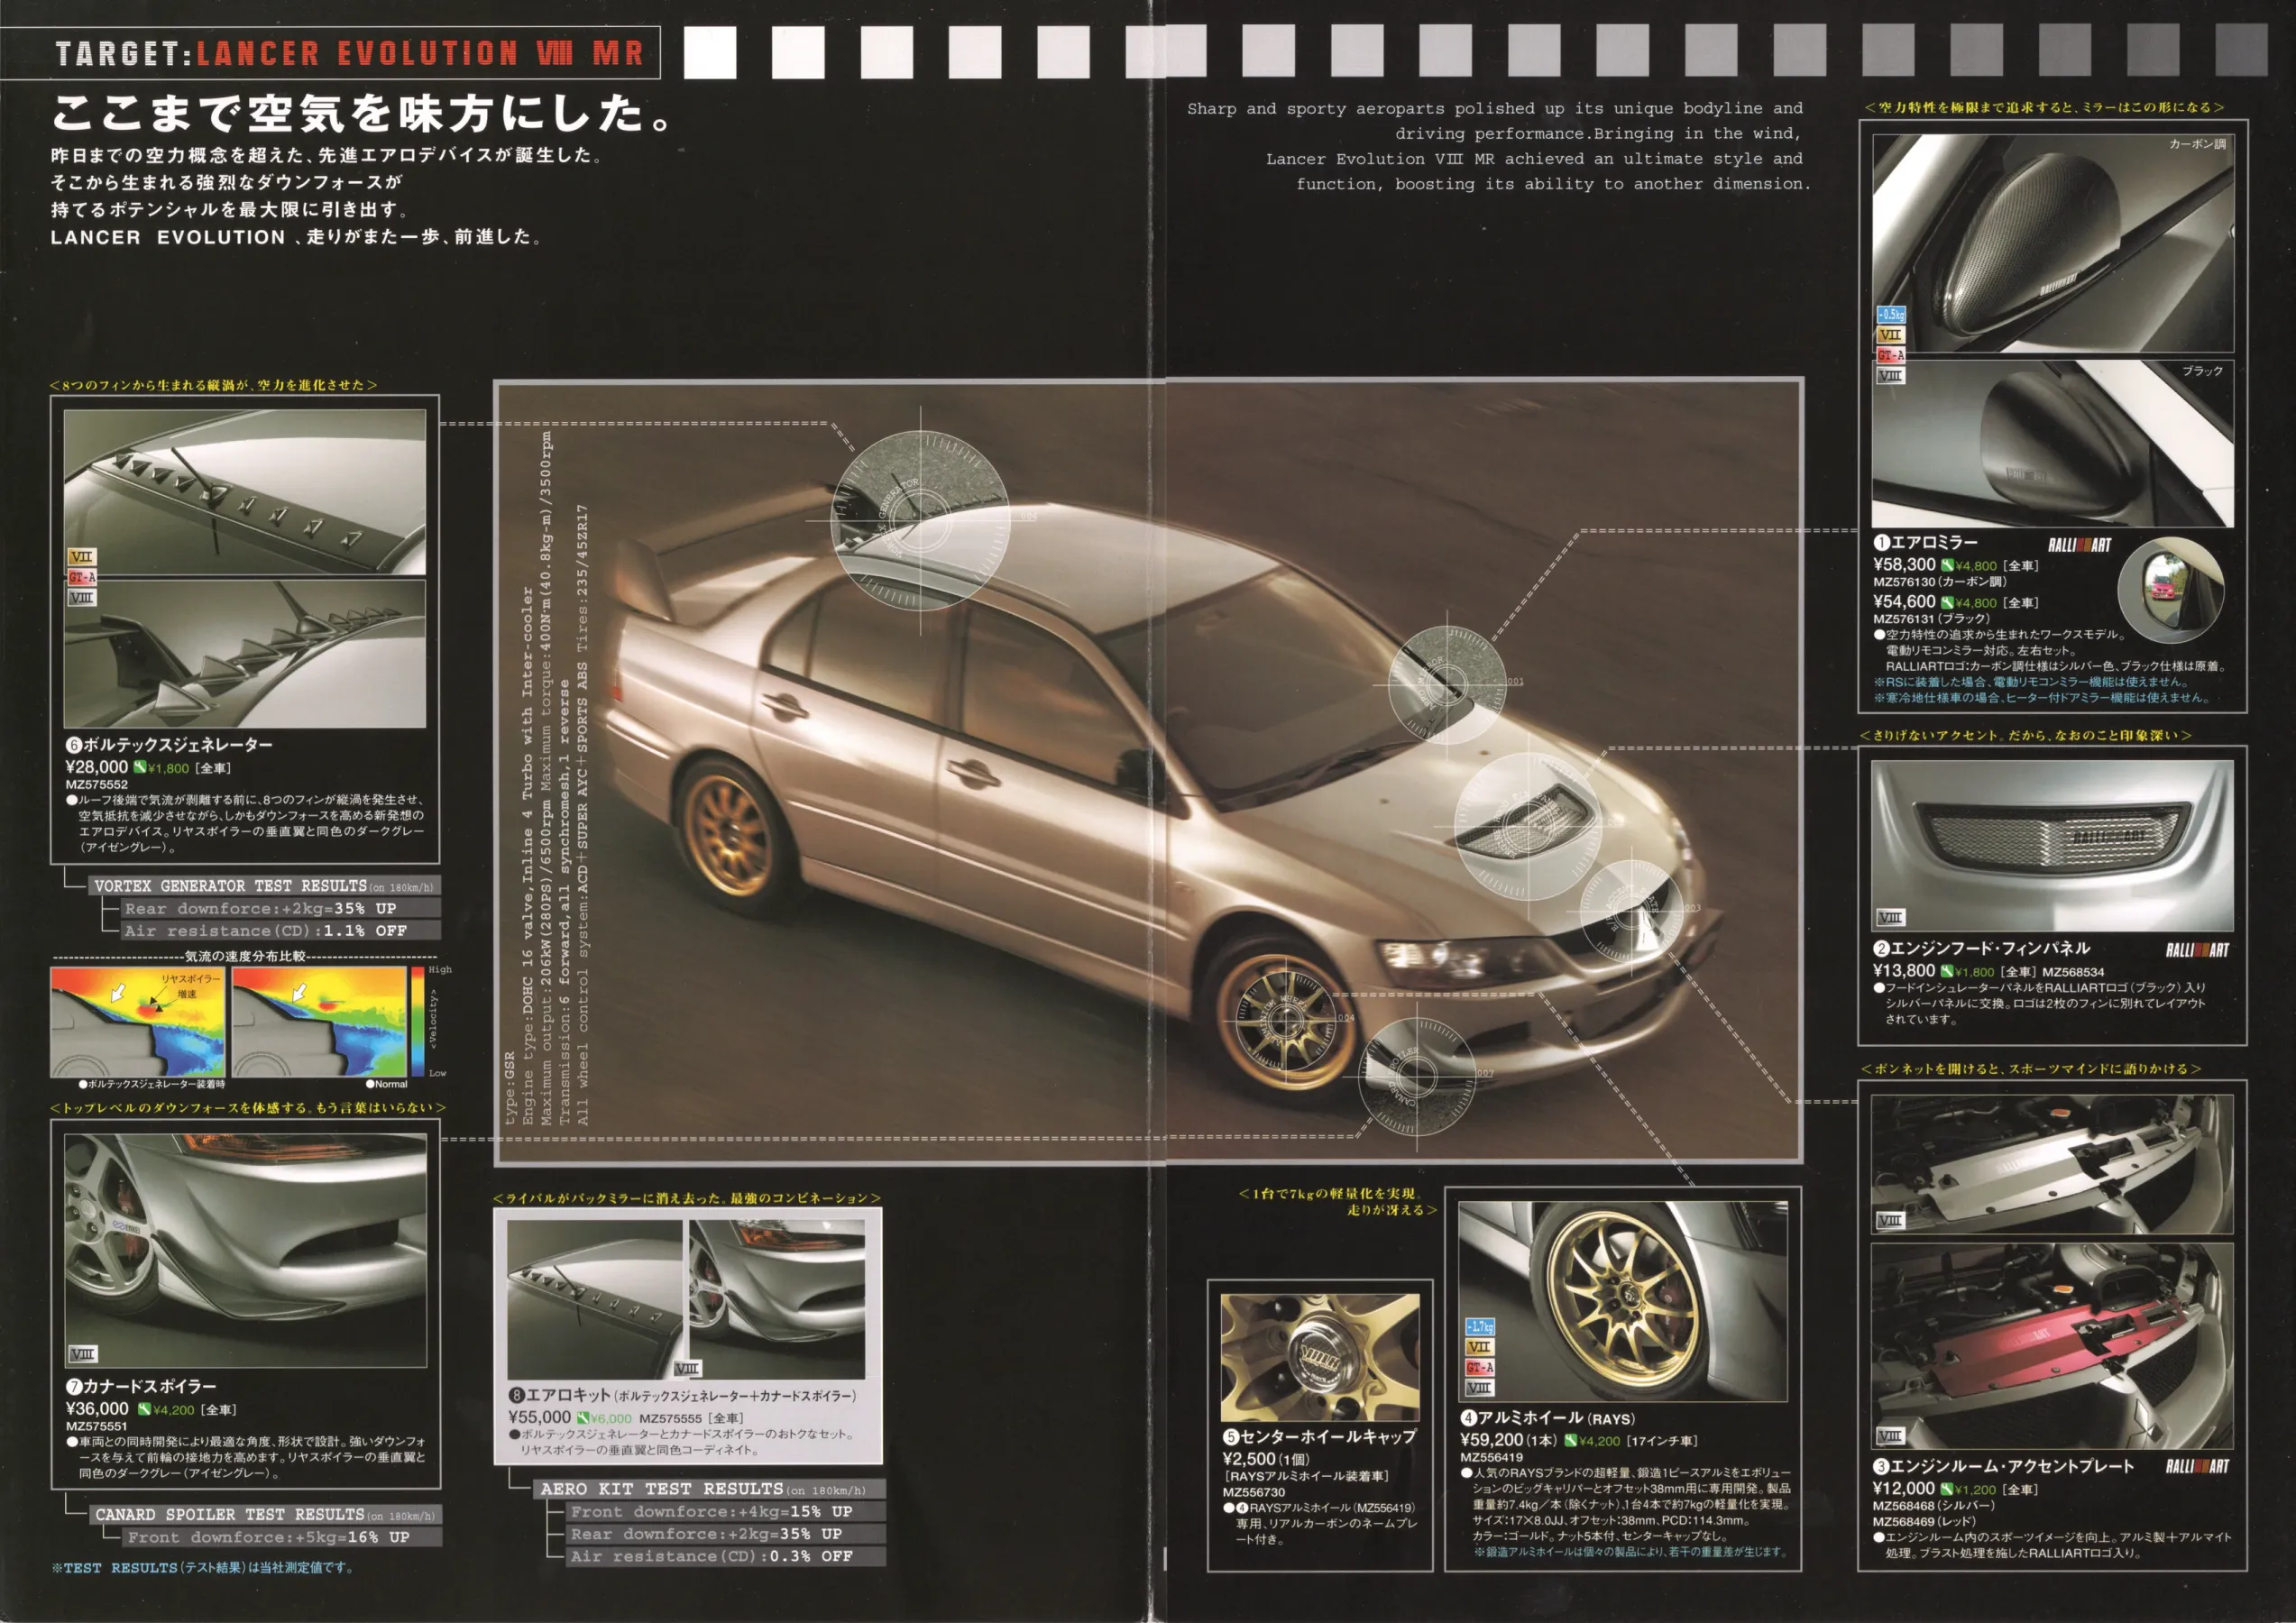Select the velocity High-Low color scale bar
The height and width of the screenshot is (1623, 2296).
(417, 1021)
